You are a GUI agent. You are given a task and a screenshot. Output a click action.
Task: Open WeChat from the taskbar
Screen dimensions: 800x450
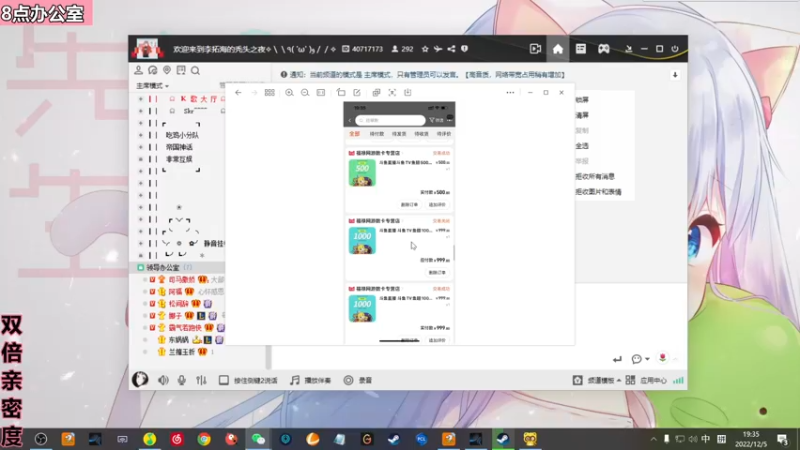coord(258,439)
